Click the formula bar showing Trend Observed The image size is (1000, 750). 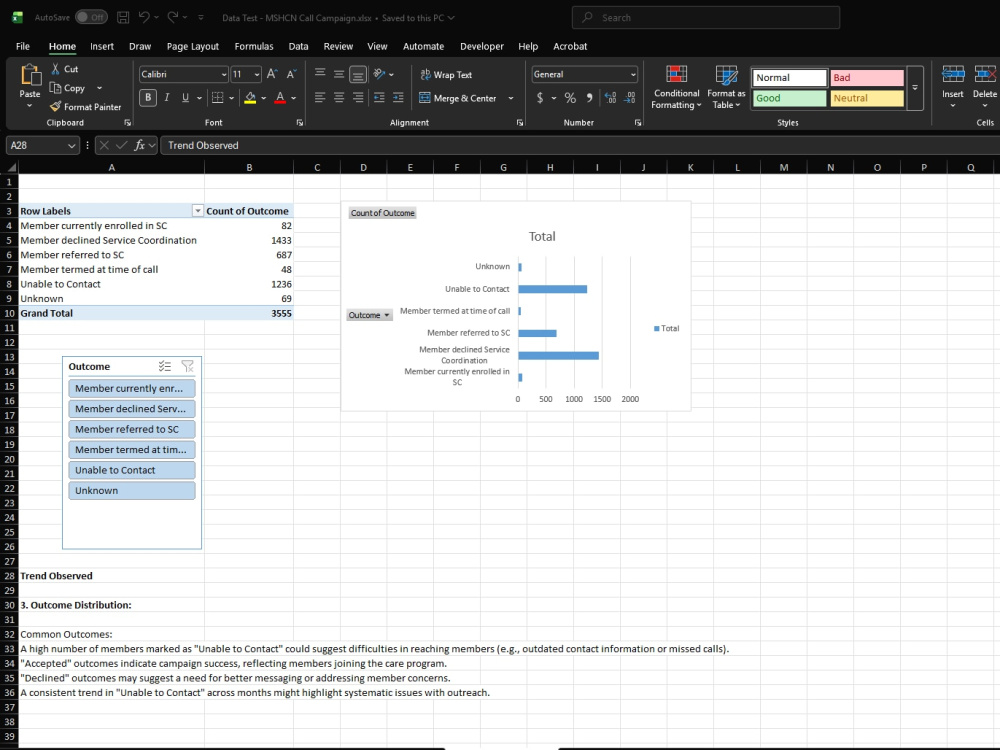(579, 145)
